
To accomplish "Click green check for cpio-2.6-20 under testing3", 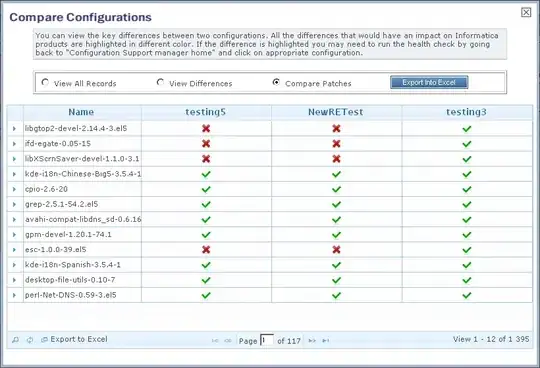I will (x=467, y=189).
